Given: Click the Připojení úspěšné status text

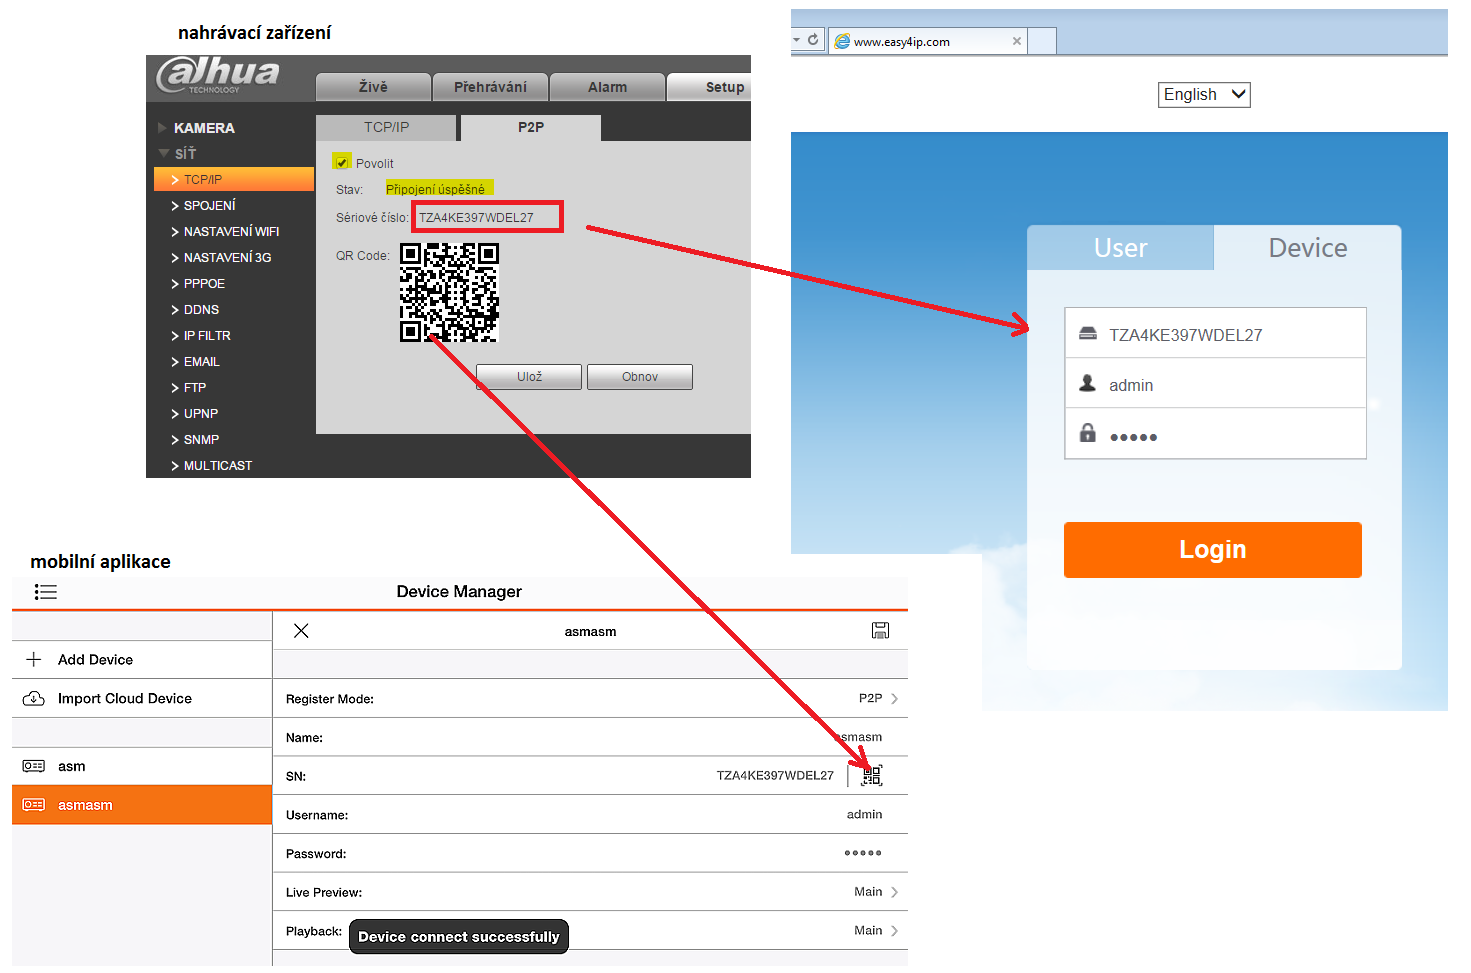Looking at the screenshot, I should coord(436,189).
